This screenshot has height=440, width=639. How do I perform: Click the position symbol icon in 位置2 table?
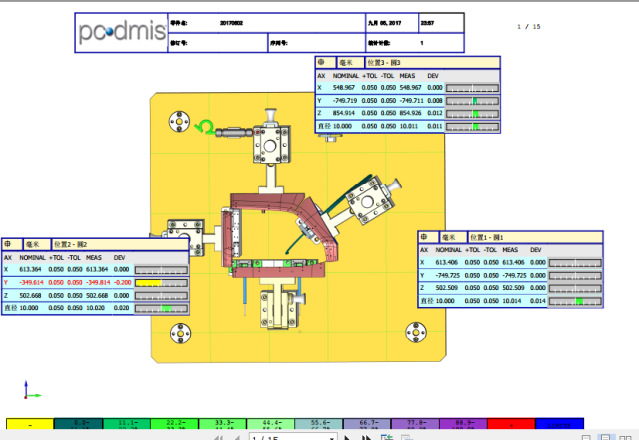click(8, 243)
